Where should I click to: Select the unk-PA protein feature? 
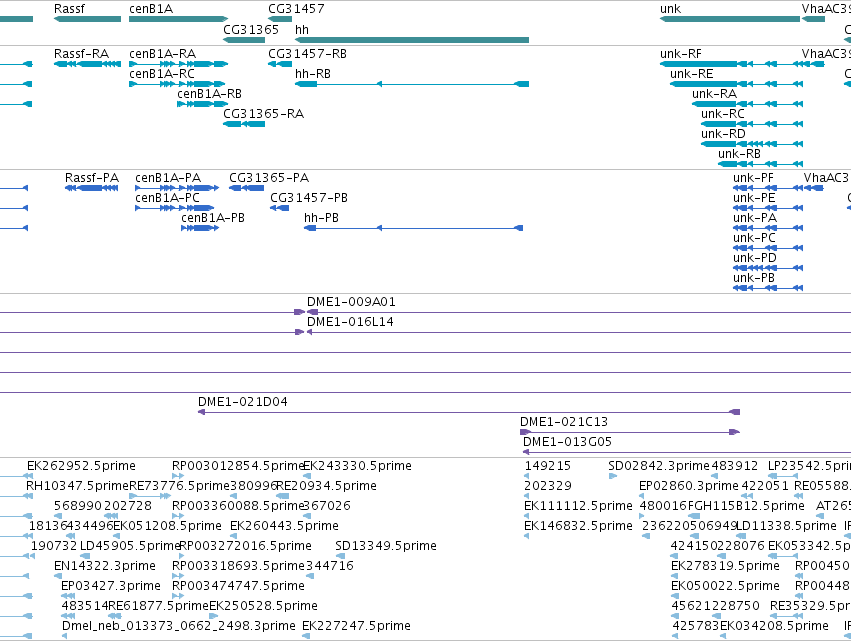(768, 229)
